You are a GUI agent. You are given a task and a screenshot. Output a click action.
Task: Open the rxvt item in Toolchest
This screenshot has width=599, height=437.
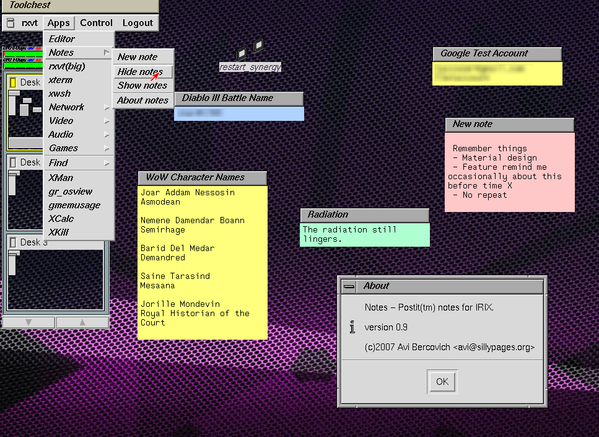(29, 23)
